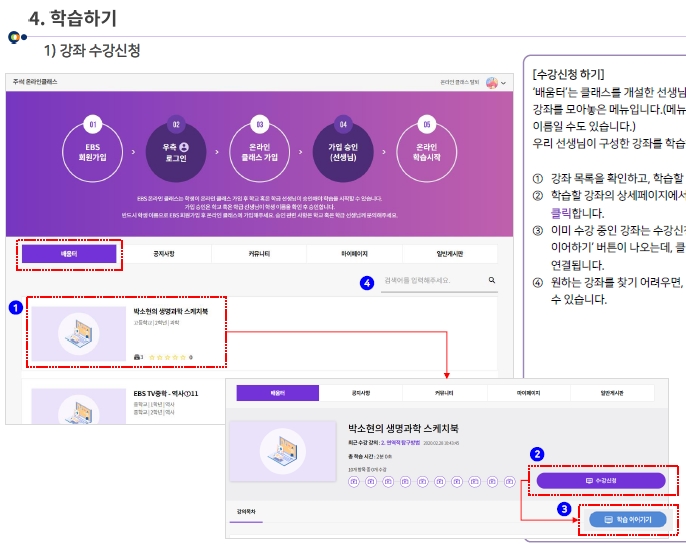Screen dimensions: 686x545
Task: Click the '고등학교 | 2학년 | 과학' course info text
Action: pyautogui.click(x=156, y=323)
